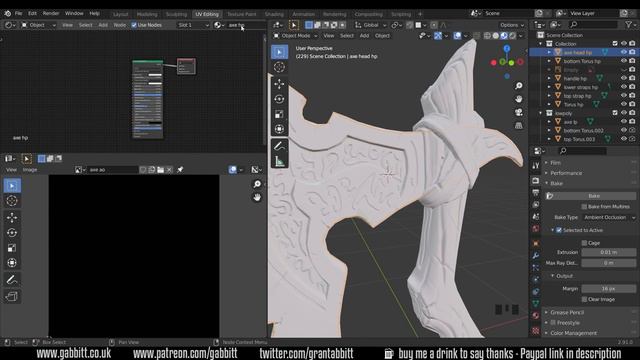Screen dimensions: 640x360
Task: Adjust the Max Ray Distance field
Action: click(609, 263)
